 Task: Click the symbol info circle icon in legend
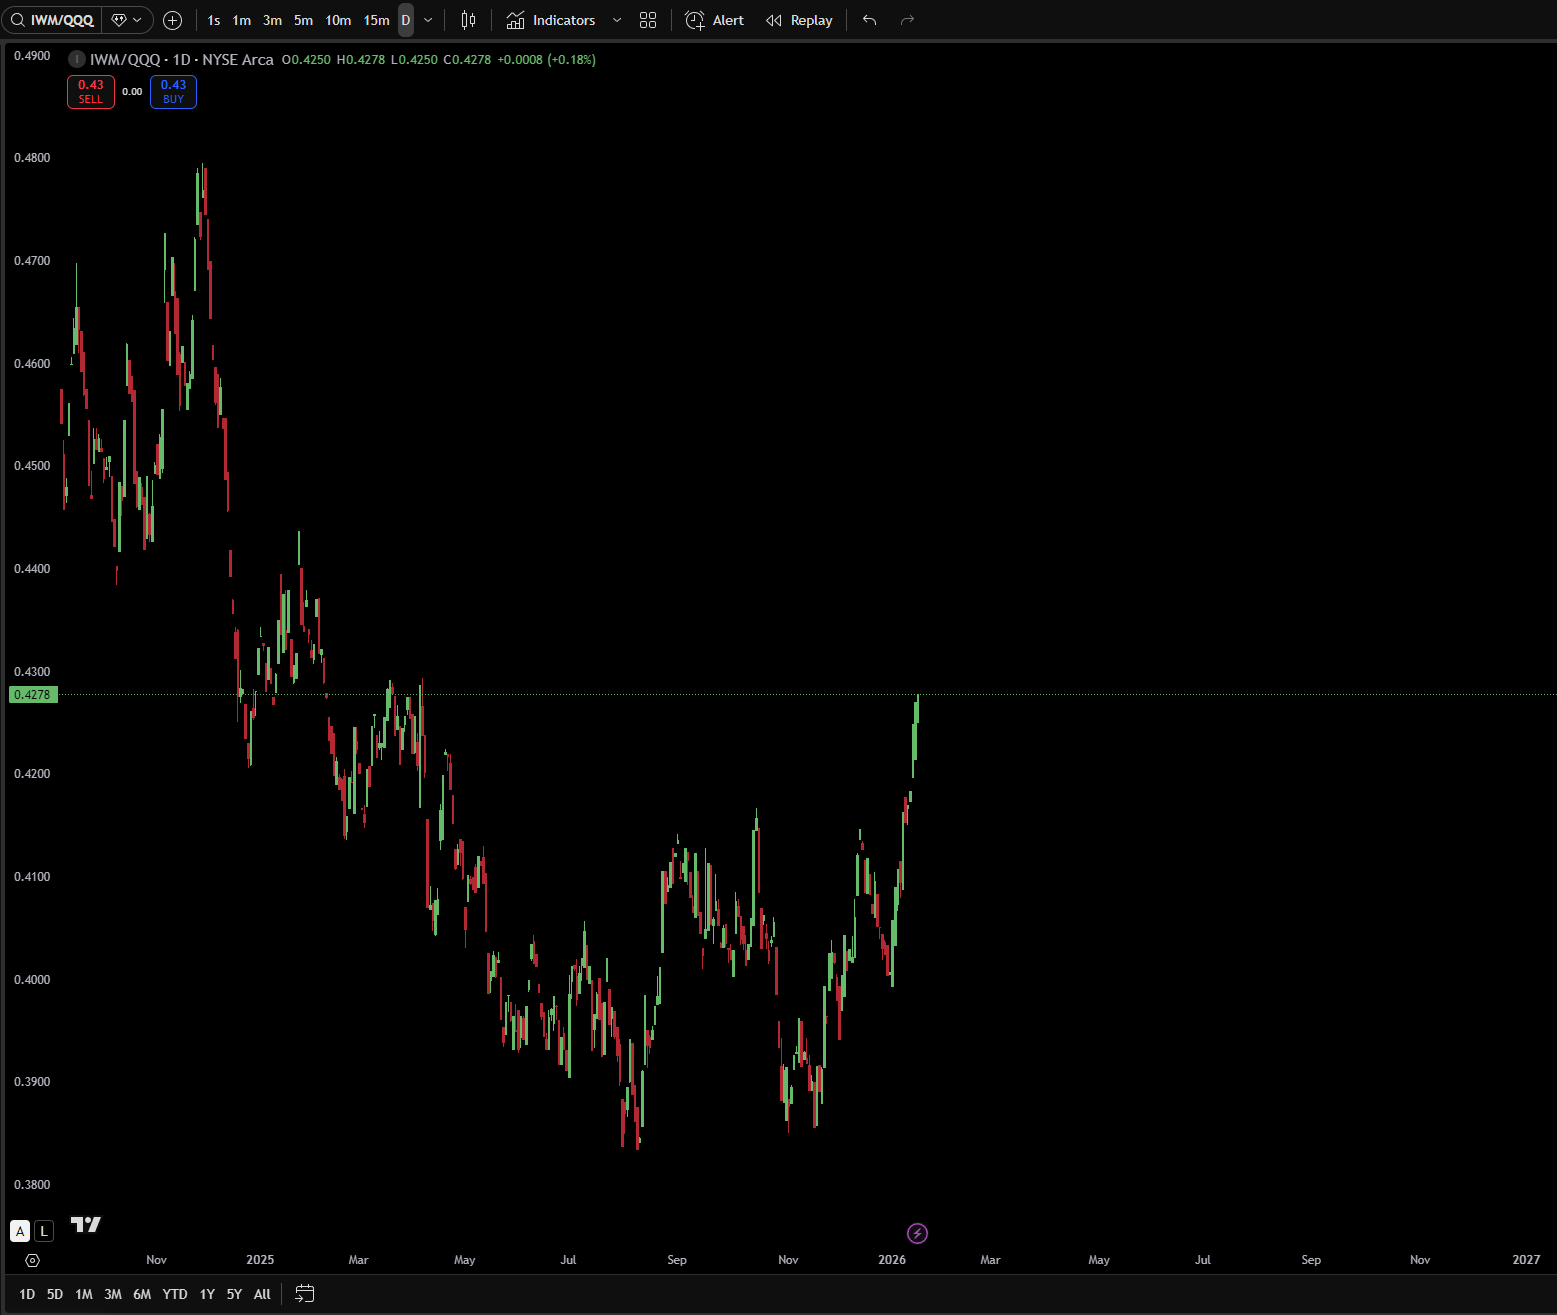76,59
